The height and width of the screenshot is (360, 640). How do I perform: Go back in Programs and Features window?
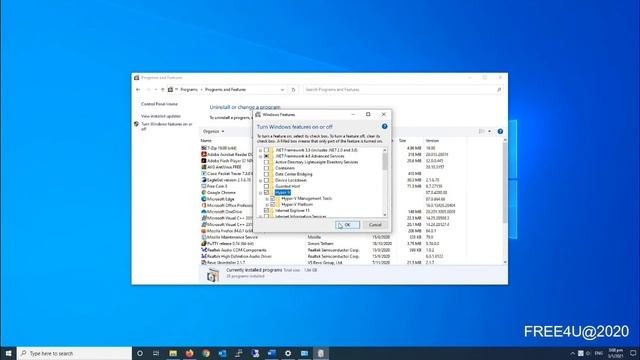138,89
